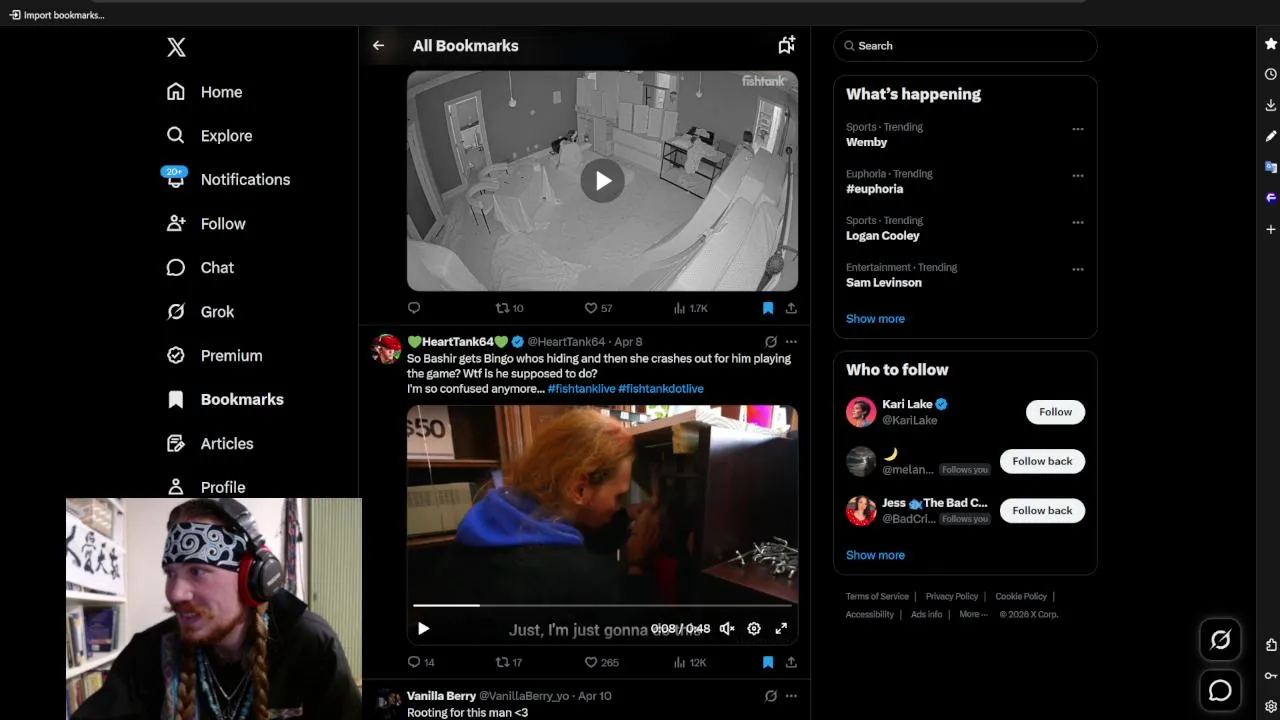Open Terms of Service

tap(877, 596)
